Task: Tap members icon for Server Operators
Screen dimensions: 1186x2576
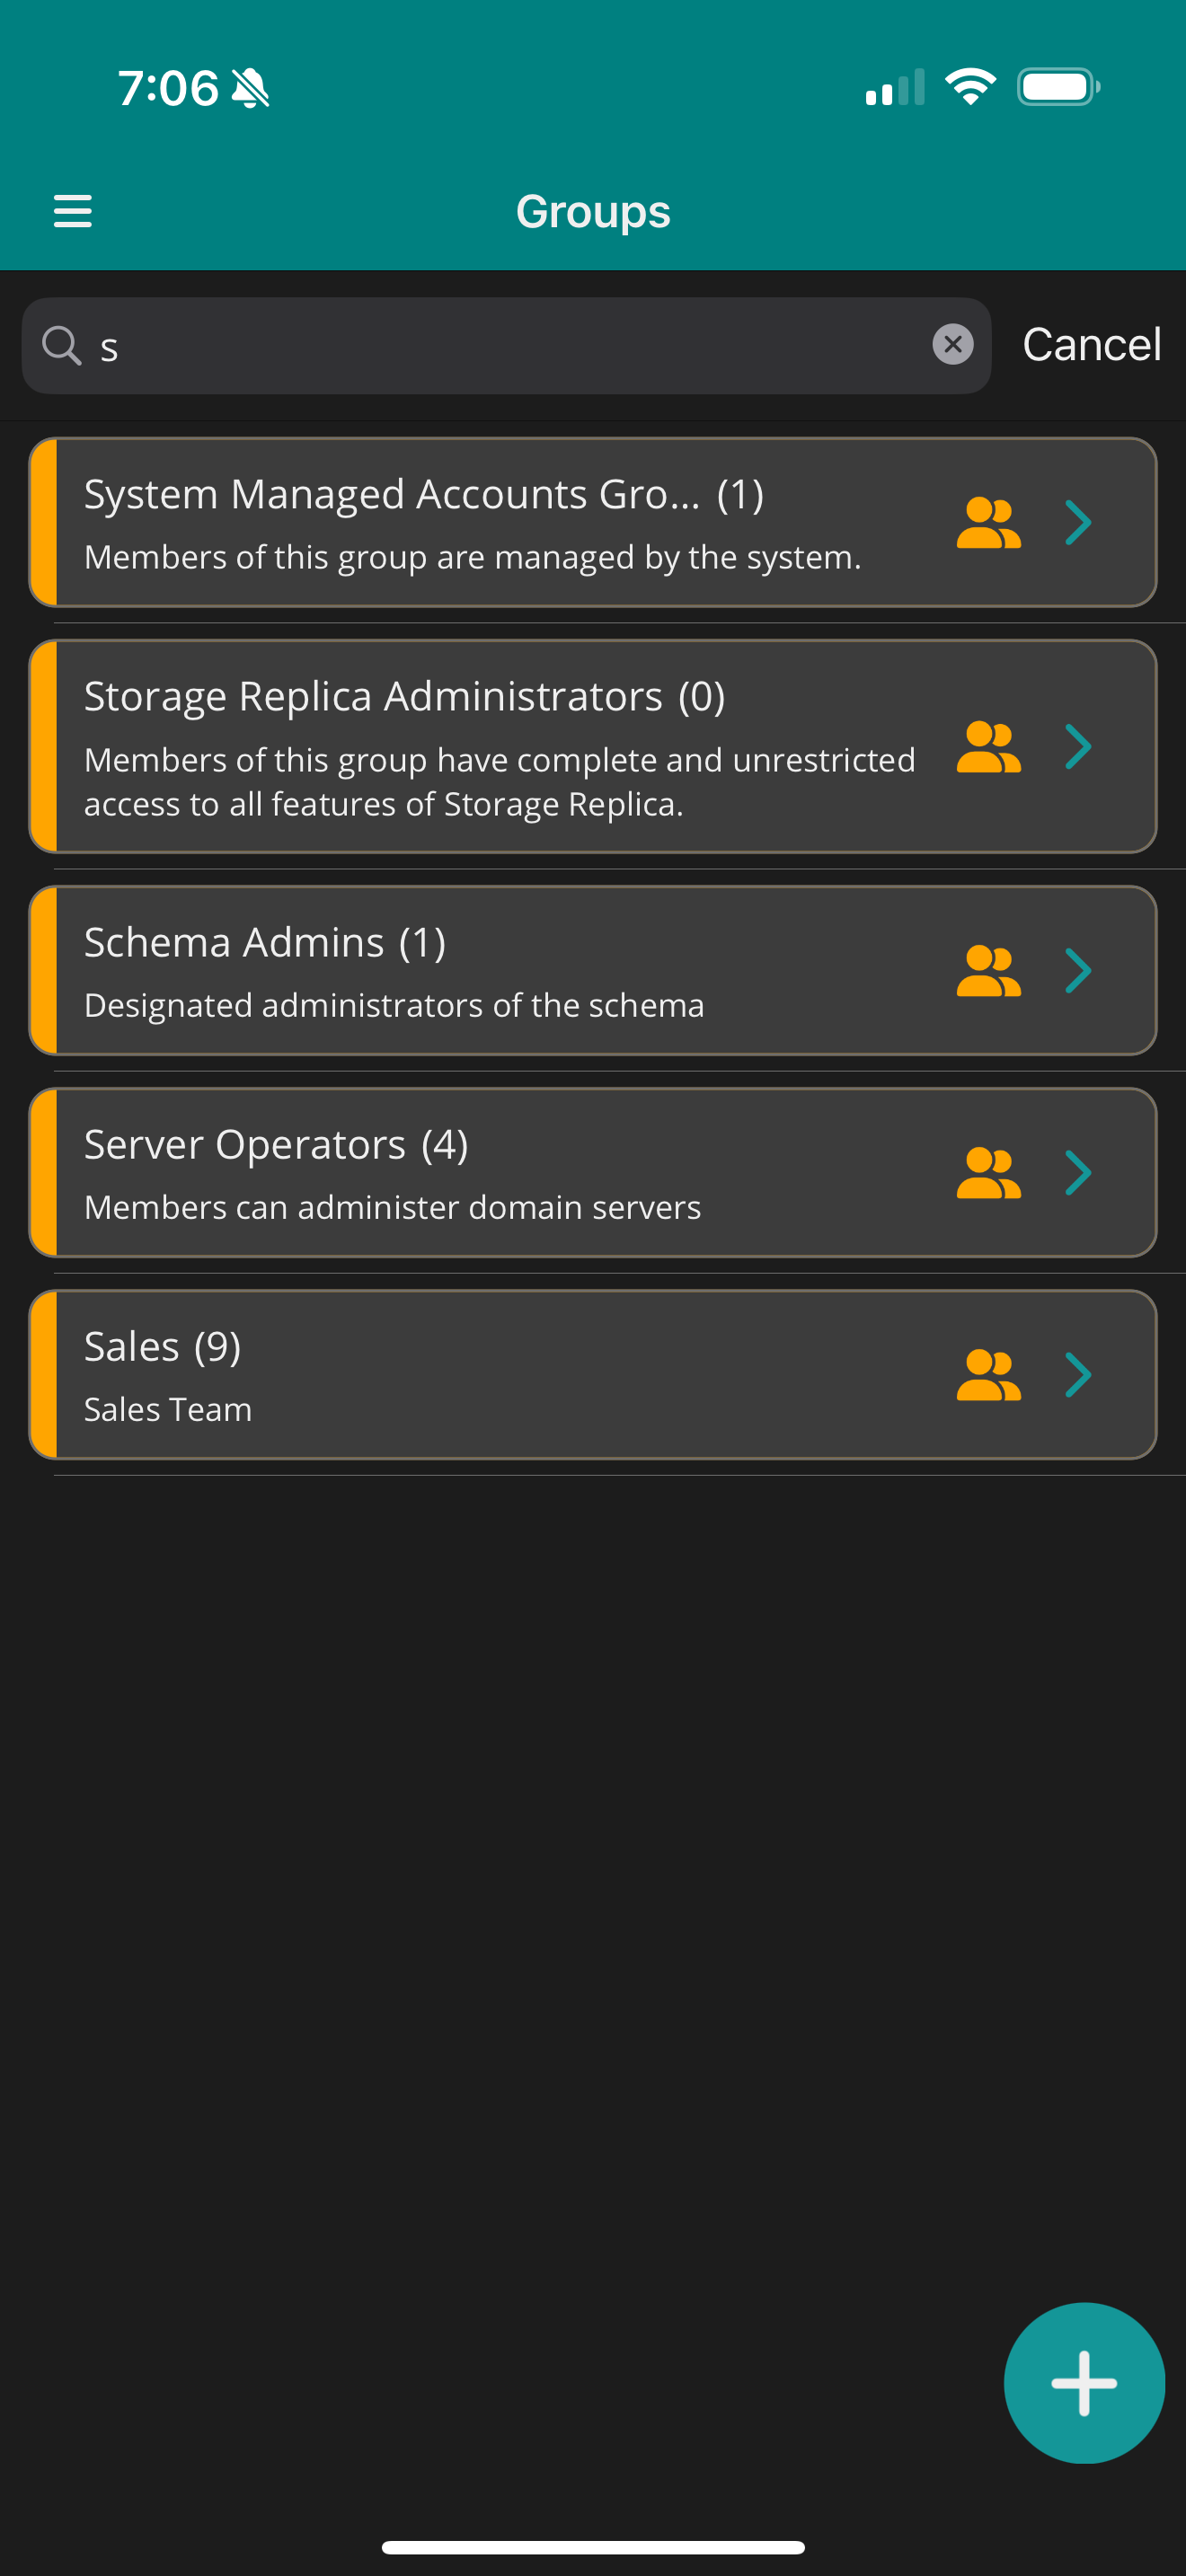Action: pyautogui.click(x=988, y=1173)
